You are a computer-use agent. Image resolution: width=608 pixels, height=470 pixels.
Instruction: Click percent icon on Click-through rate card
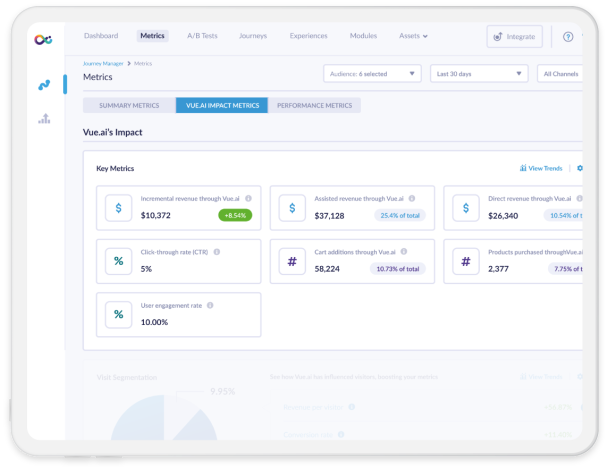(x=119, y=261)
